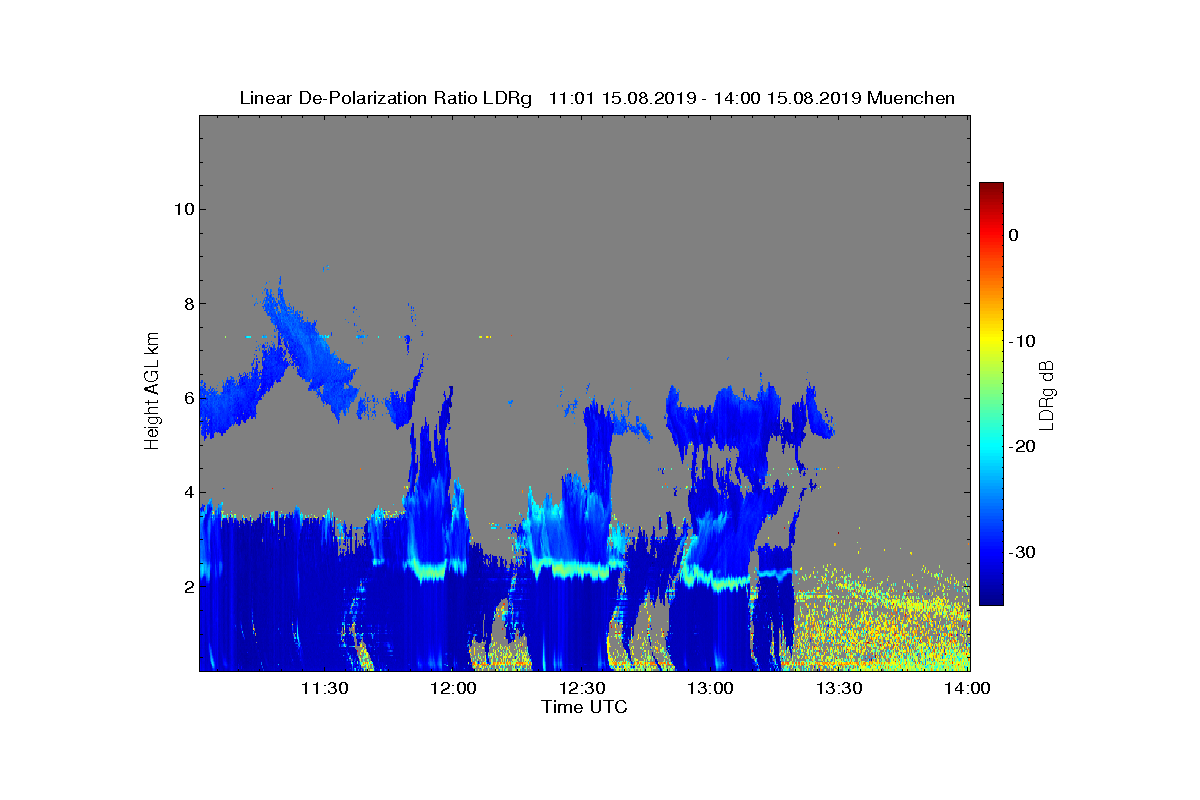Click the colorbar value 0
Viewport: 1200px width, 800px height.
(x=1013, y=235)
